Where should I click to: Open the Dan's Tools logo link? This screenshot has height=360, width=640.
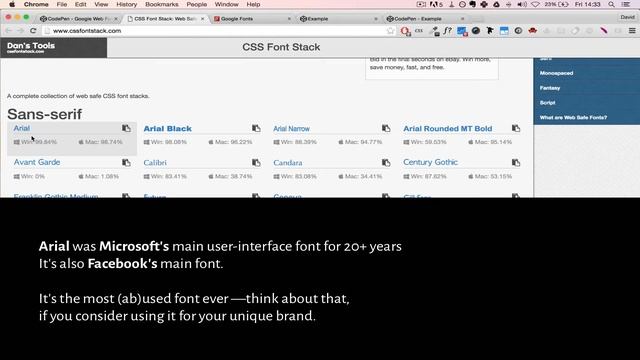point(31,47)
